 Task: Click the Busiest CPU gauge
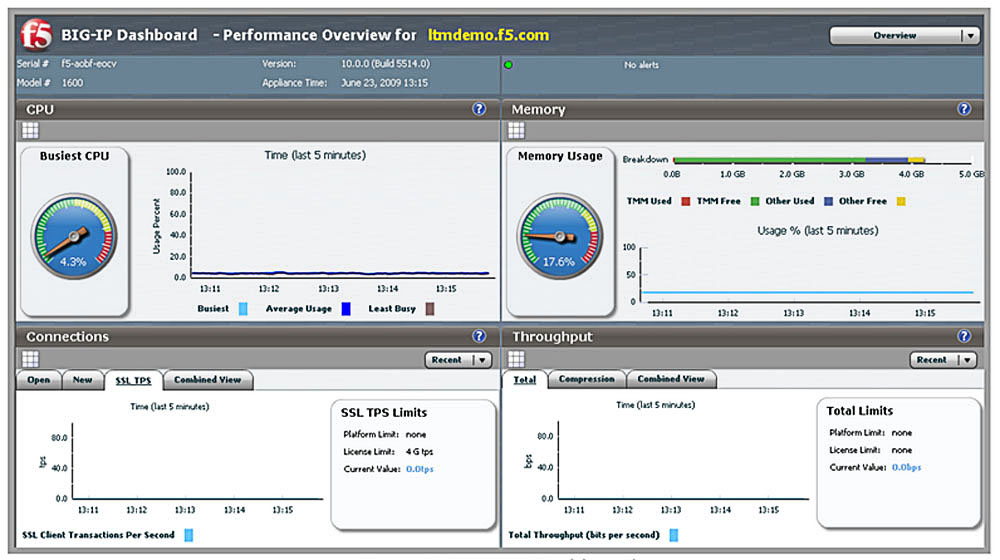pyautogui.click(x=74, y=236)
